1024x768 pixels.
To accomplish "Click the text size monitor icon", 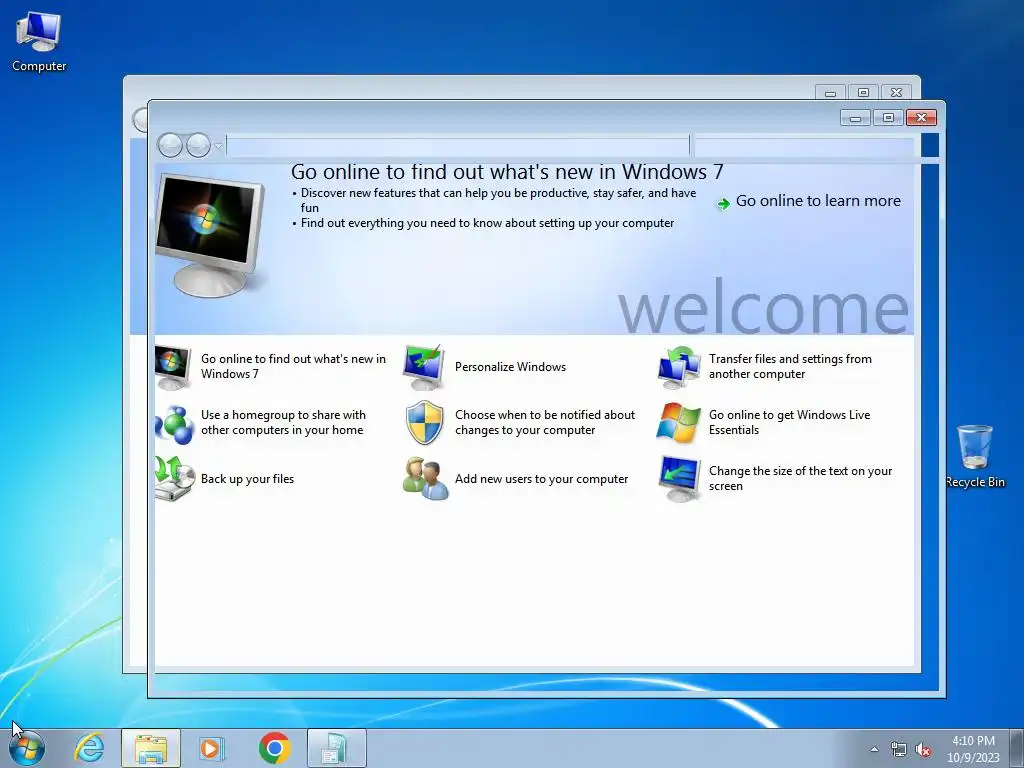I will pyautogui.click(x=679, y=479).
